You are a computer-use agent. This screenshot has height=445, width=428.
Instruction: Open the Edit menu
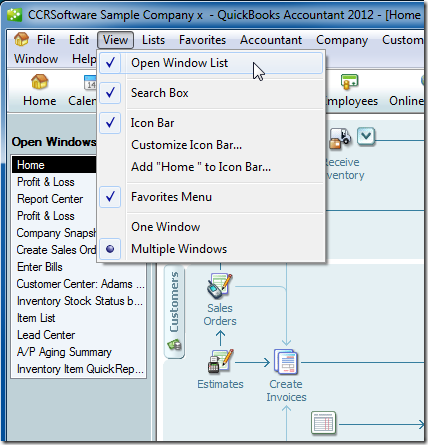(x=79, y=40)
